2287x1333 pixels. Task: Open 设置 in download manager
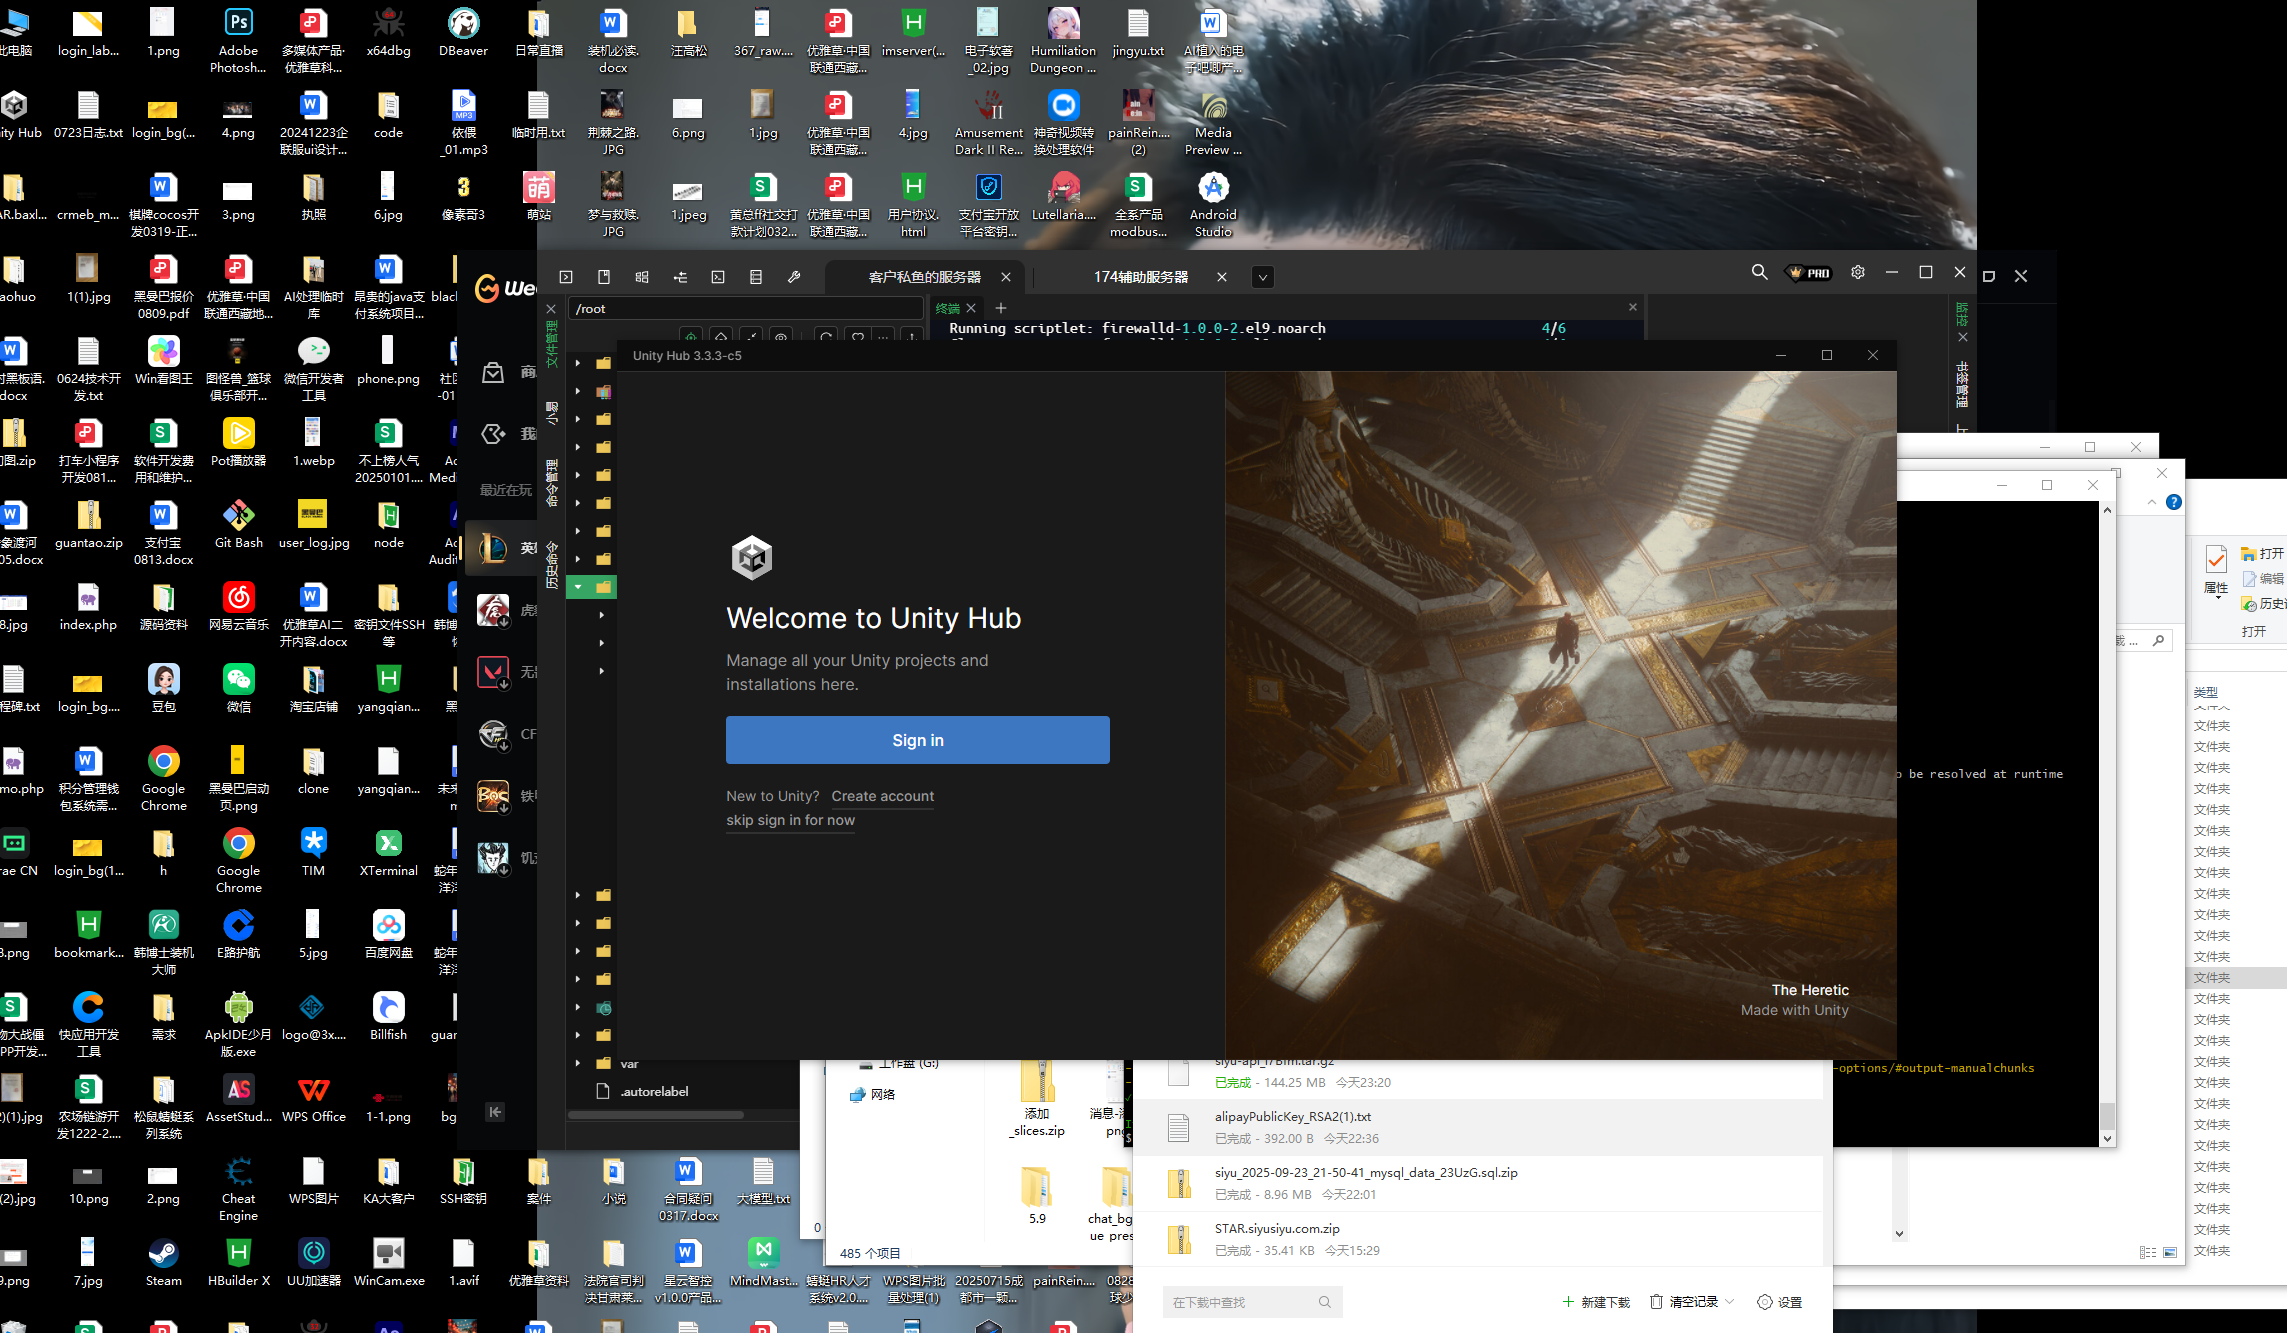(x=1780, y=1302)
